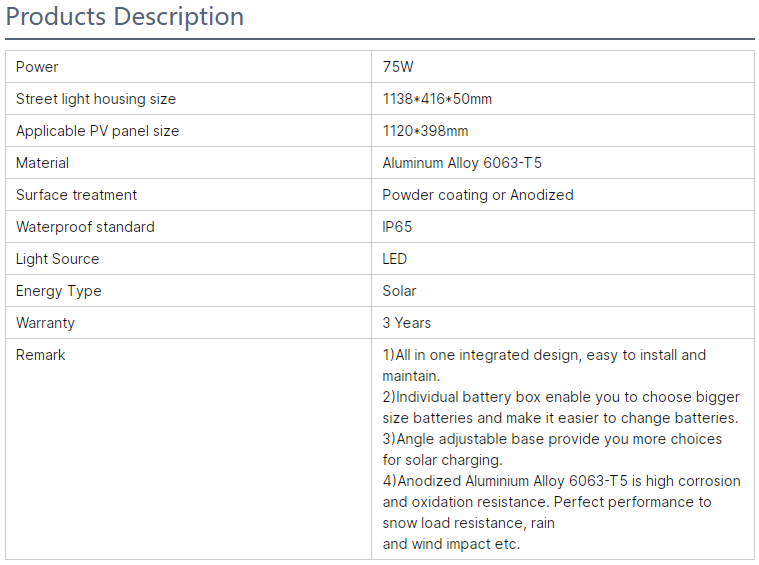Click the Warranty row label

(x=45, y=323)
